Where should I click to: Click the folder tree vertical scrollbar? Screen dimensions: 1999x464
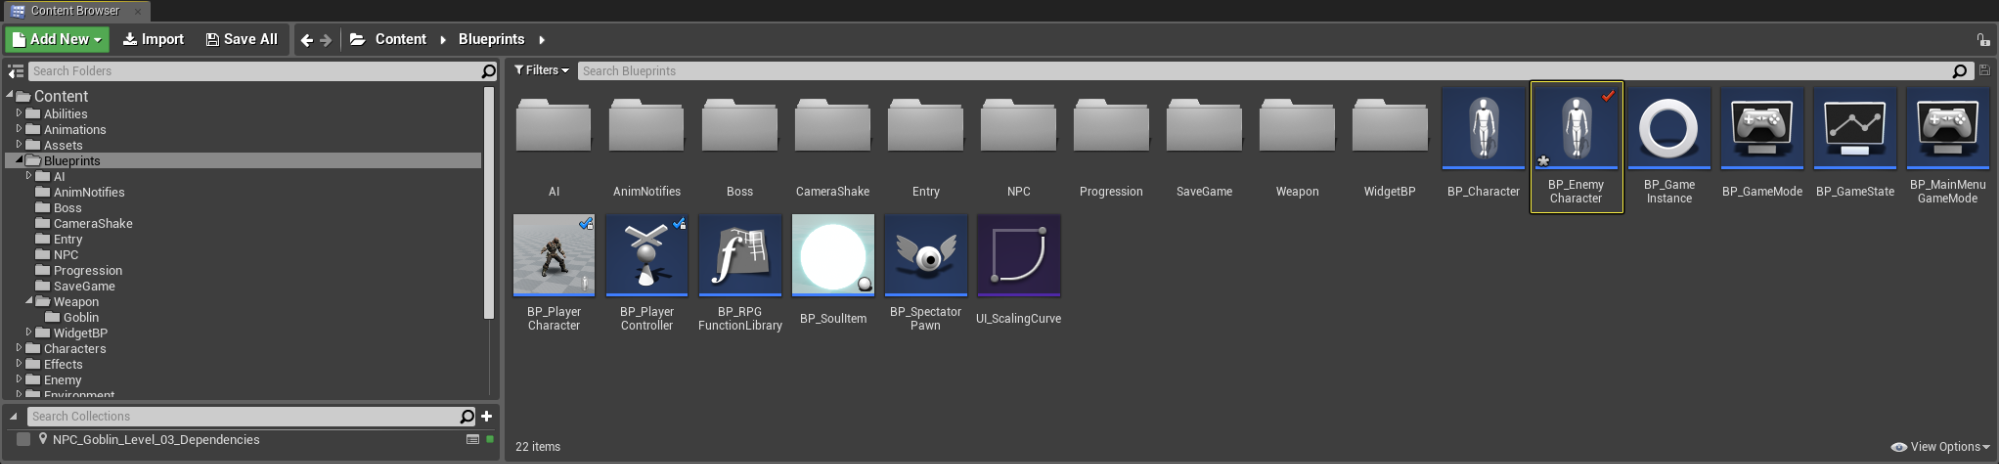click(x=489, y=203)
